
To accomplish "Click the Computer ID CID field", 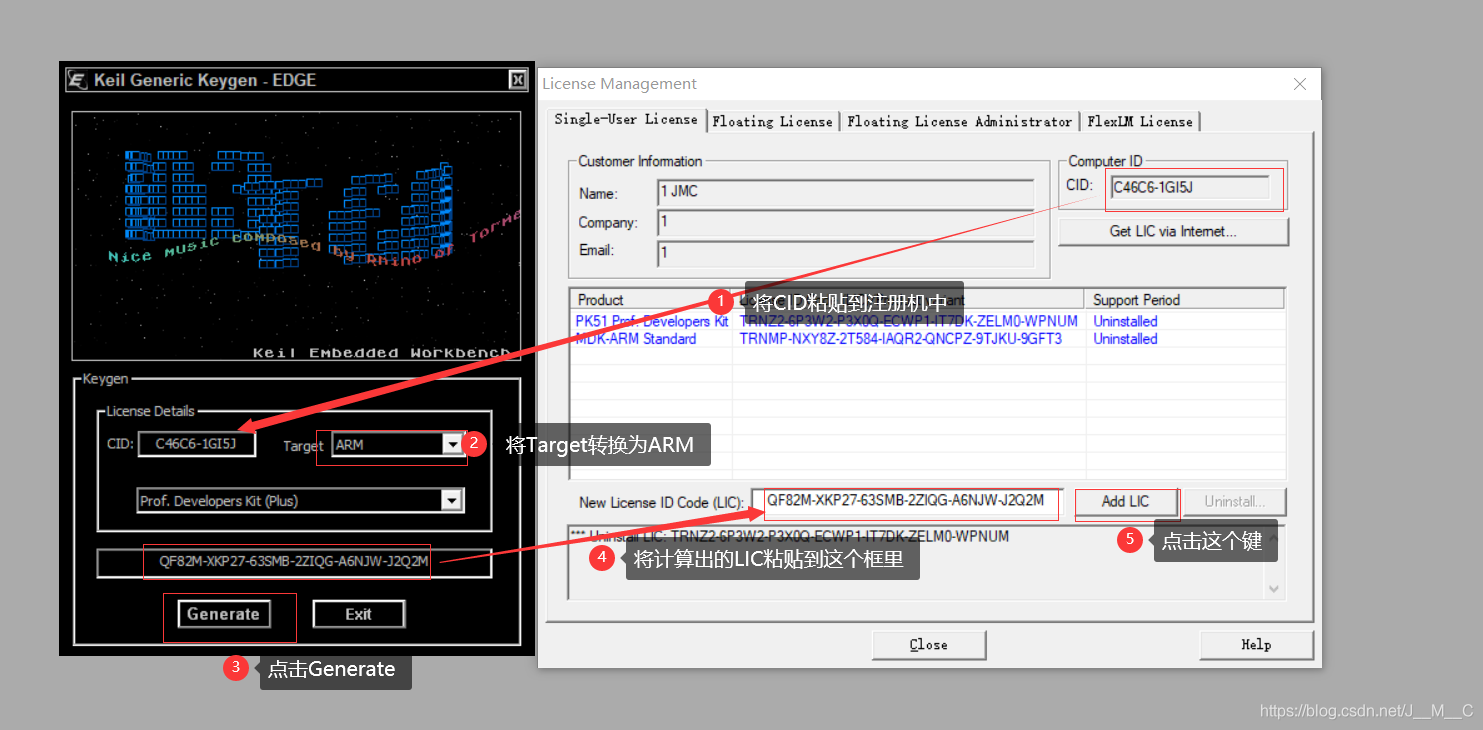I will click(x=1189, y=186).
